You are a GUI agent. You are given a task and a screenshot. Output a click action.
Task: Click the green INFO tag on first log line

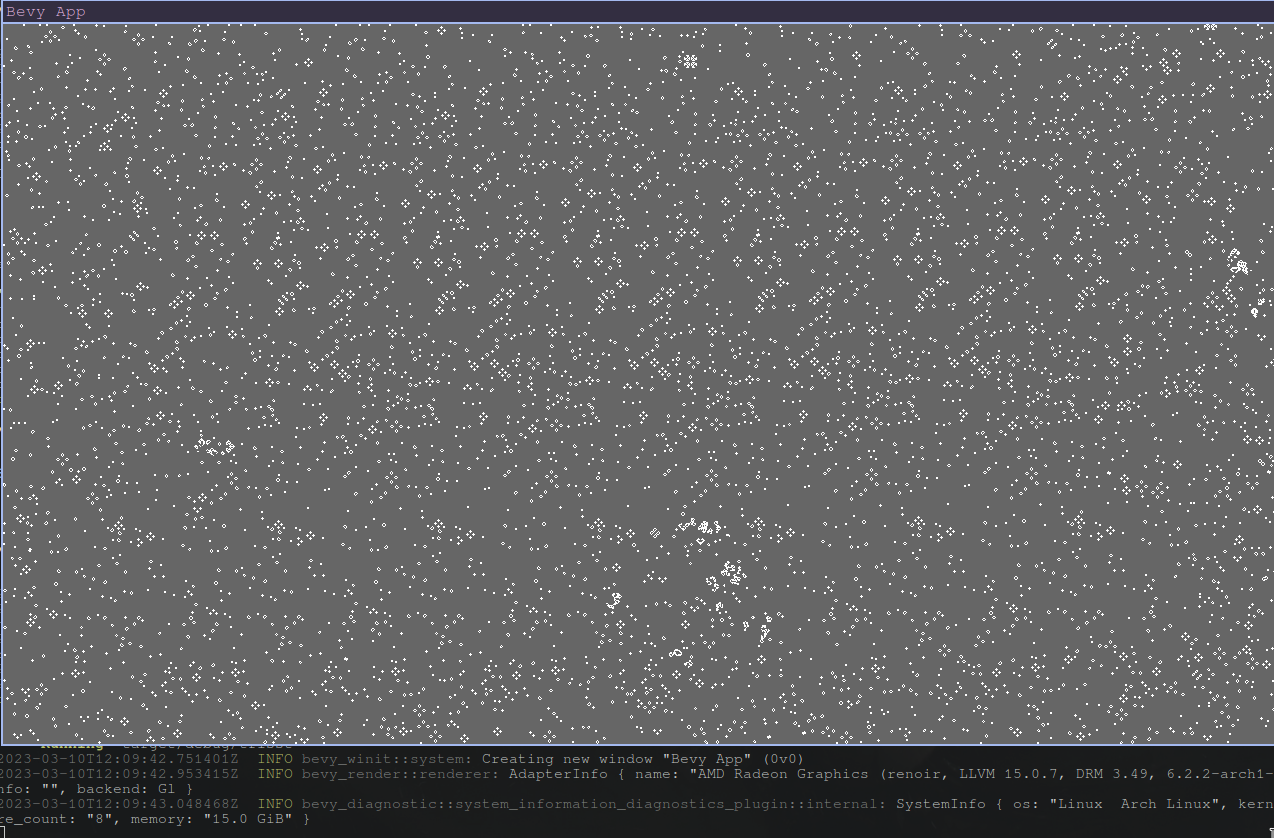coord(278,758)
